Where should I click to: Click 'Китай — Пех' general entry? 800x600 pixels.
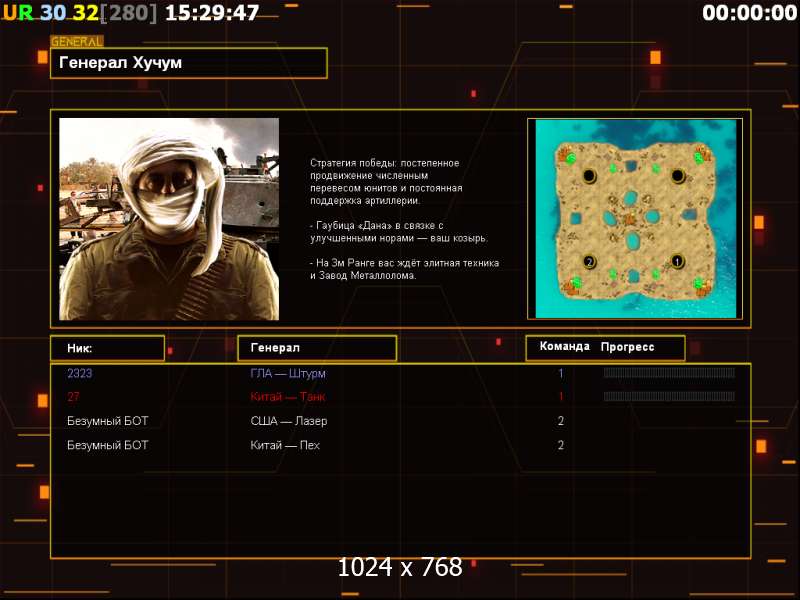click(285, 445)
